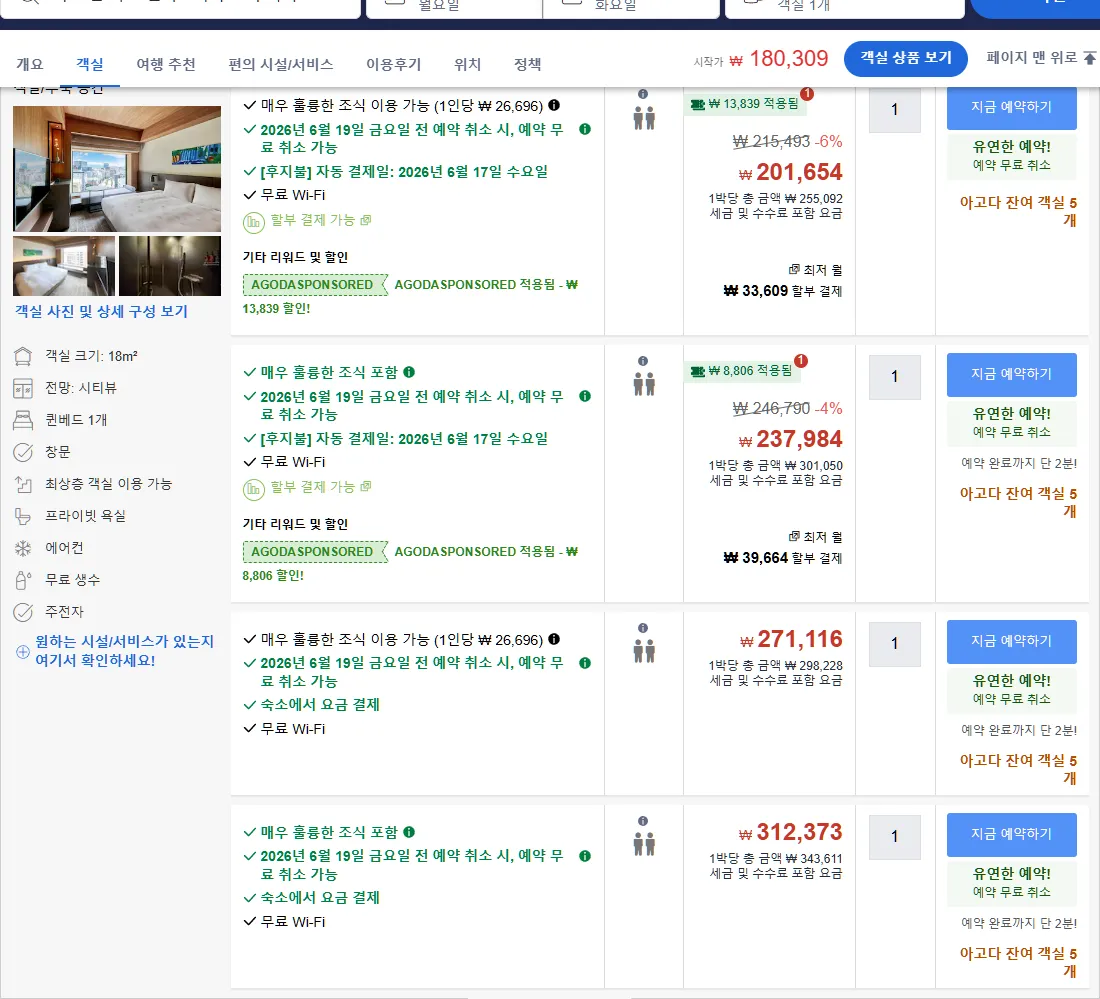1100x999 pixels.
Task: Click green cancellation info icon in ₩237,984 row
Action: (x=585, y=396)
